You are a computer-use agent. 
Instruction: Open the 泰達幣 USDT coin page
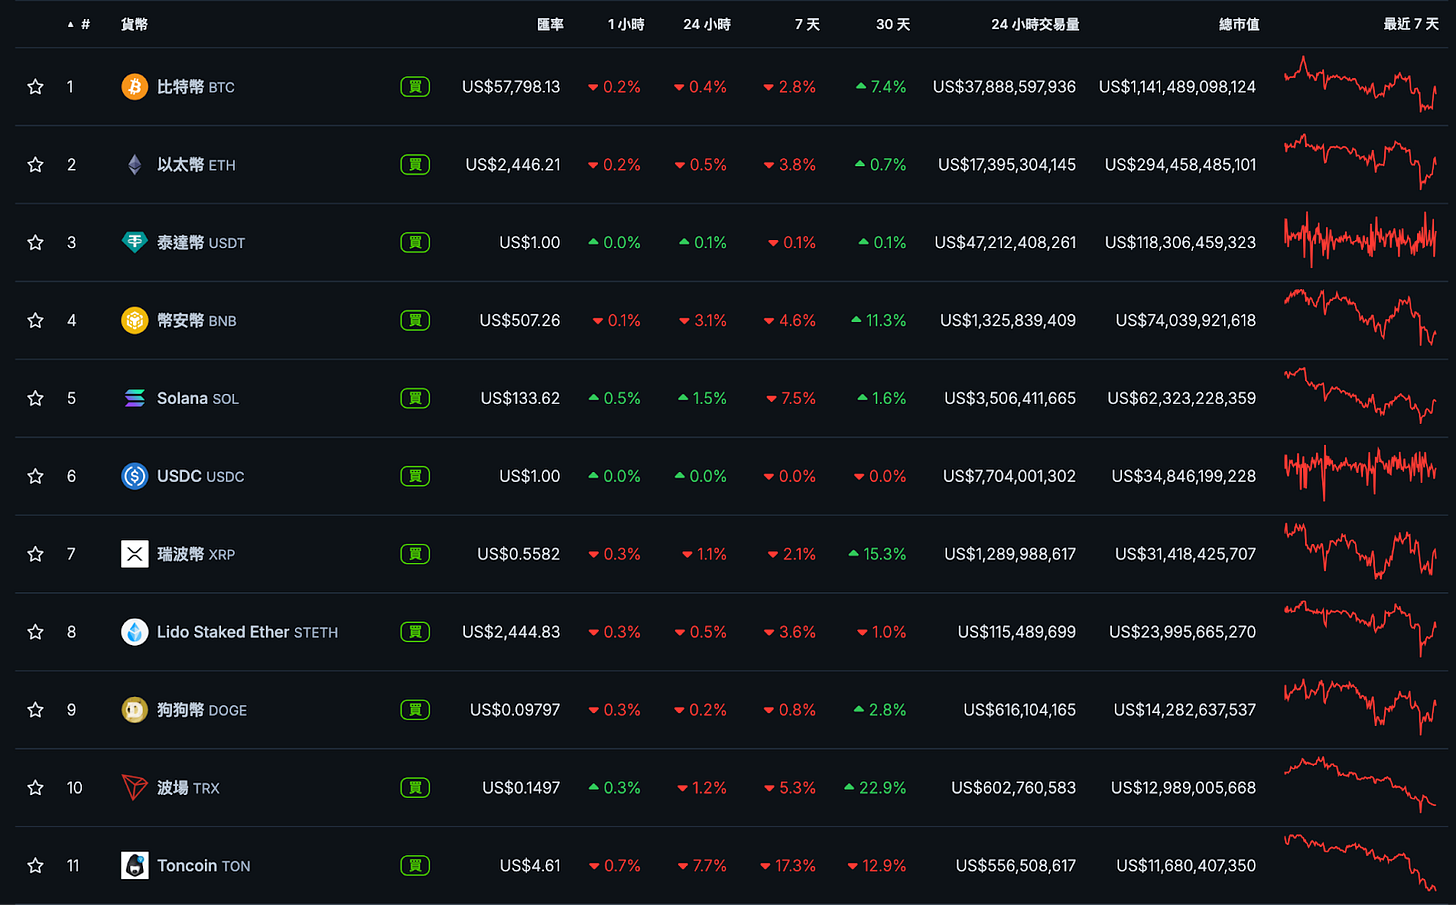click(201, 243)
